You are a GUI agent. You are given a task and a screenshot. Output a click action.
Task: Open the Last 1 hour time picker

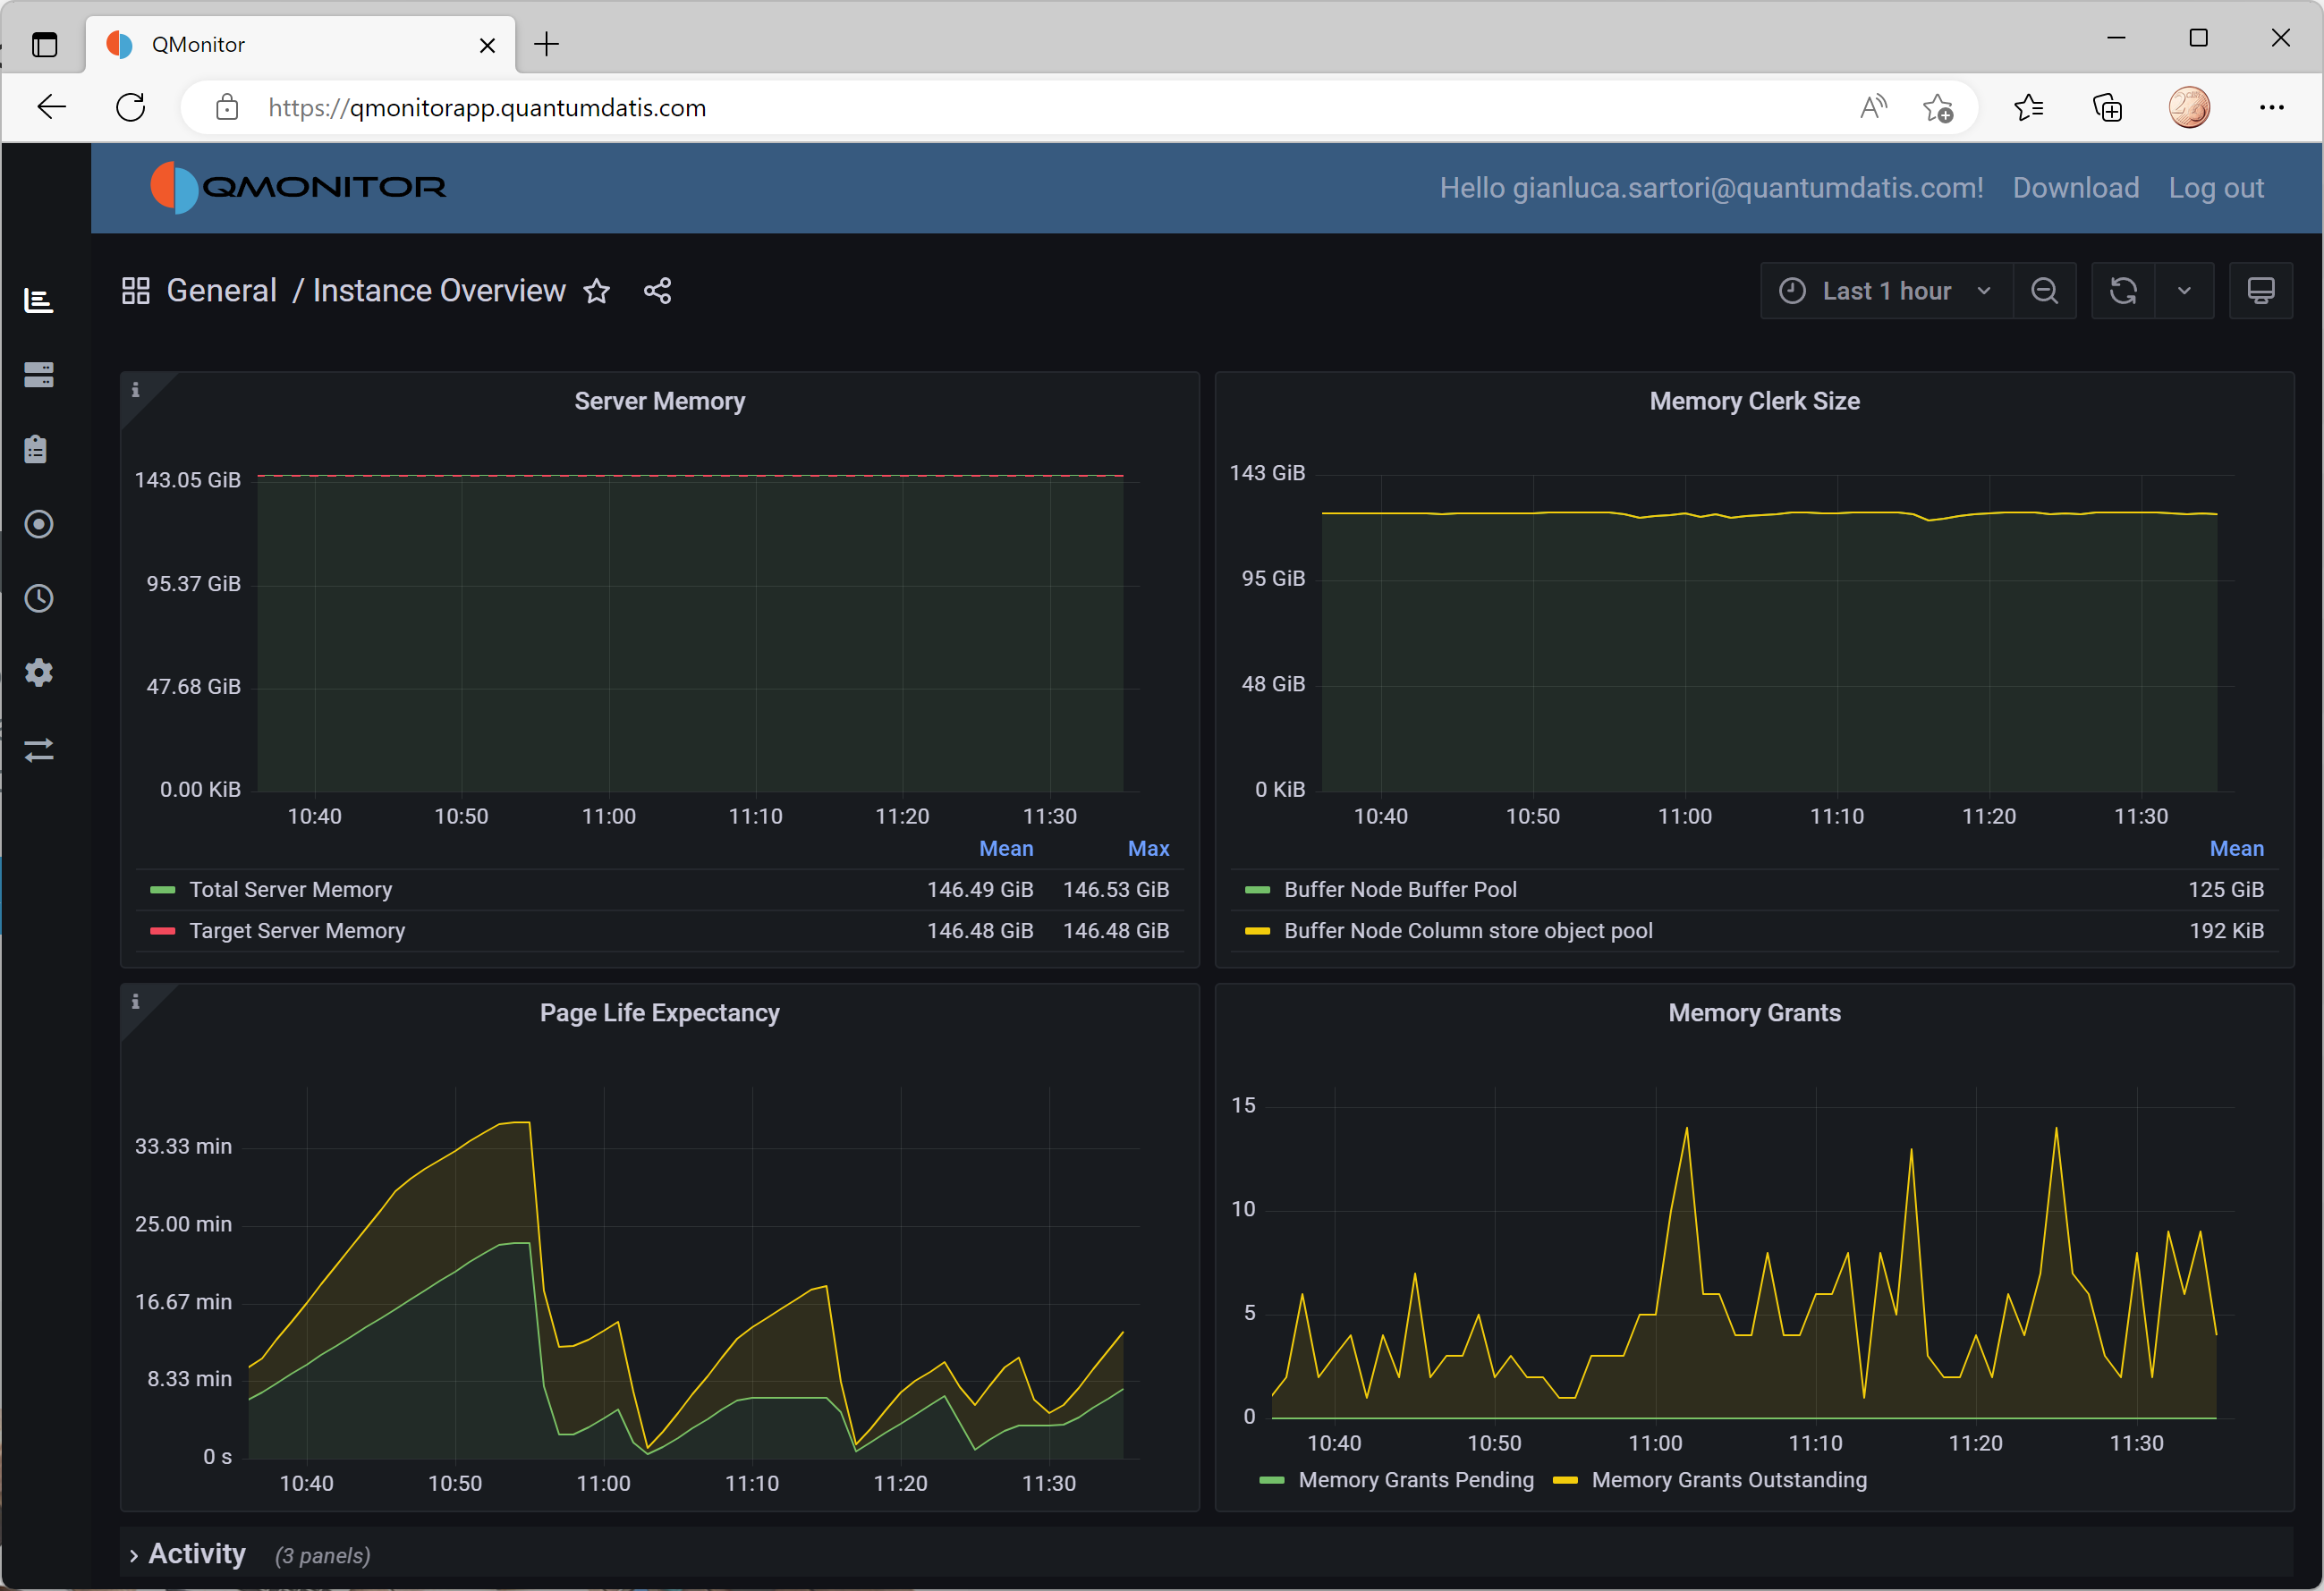[1885, 291]
